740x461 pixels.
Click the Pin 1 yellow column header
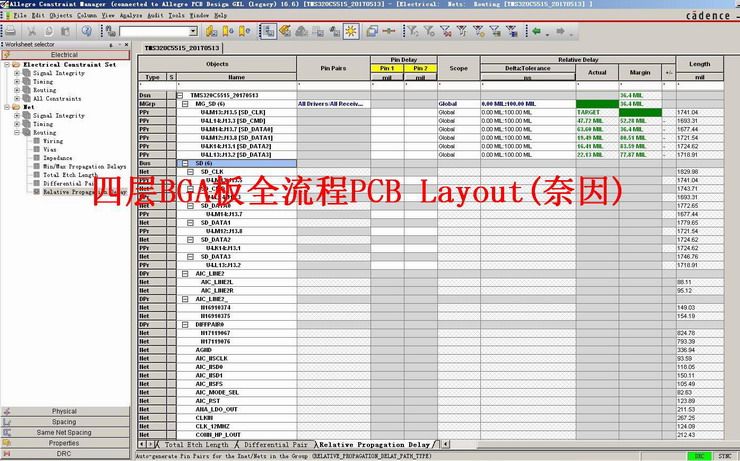[x=387, y=68]
